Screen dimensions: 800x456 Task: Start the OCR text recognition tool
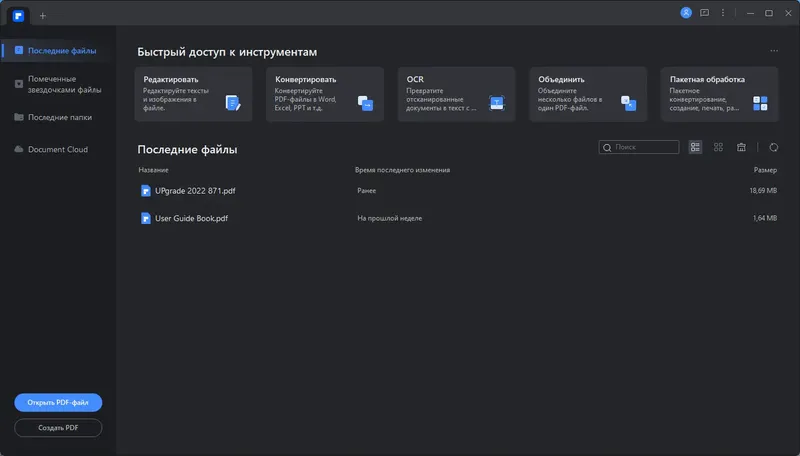pos(456,94)
